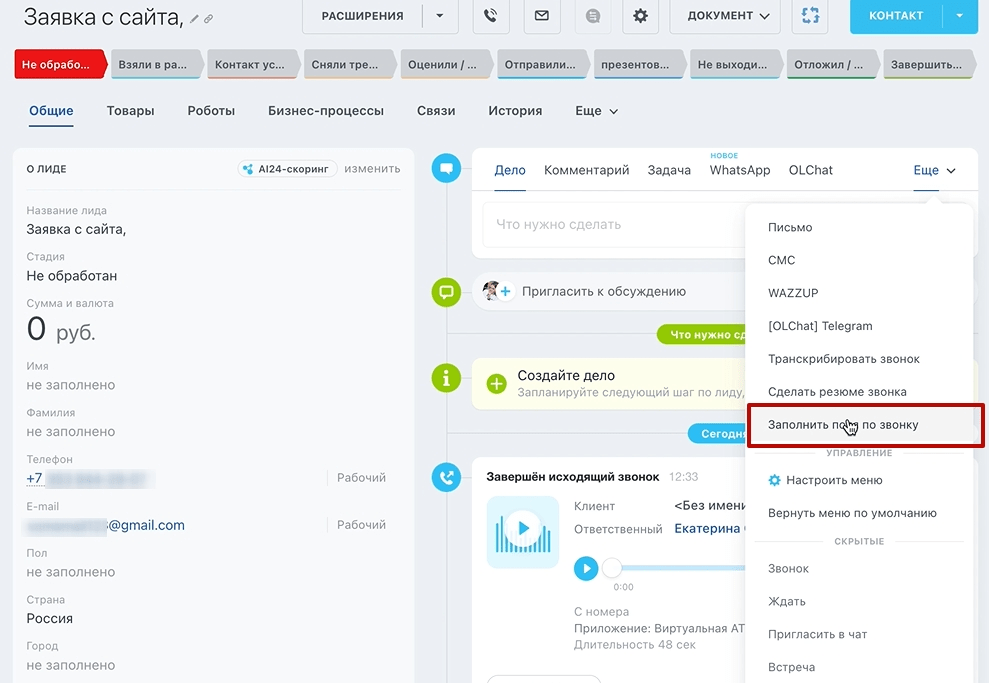This screenshot has width=989, height=683.
Task: Click the pencil edit icon beside lead title
Action: click(195, 20)
